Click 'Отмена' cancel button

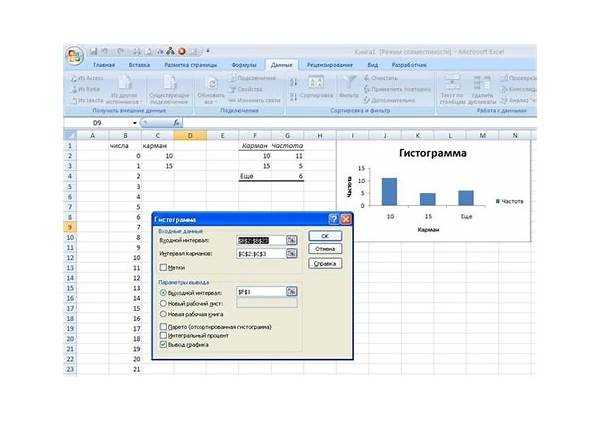coord(325,249)
